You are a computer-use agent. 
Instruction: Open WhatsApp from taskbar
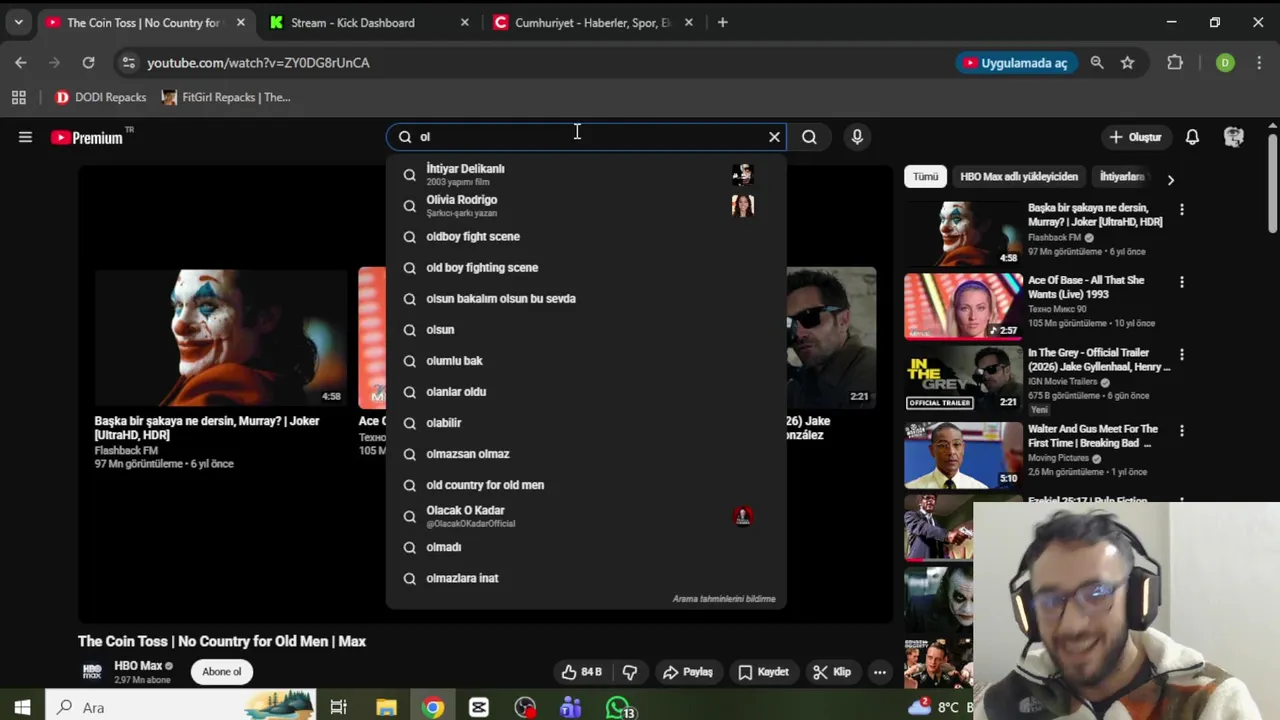tap(620, 707)
